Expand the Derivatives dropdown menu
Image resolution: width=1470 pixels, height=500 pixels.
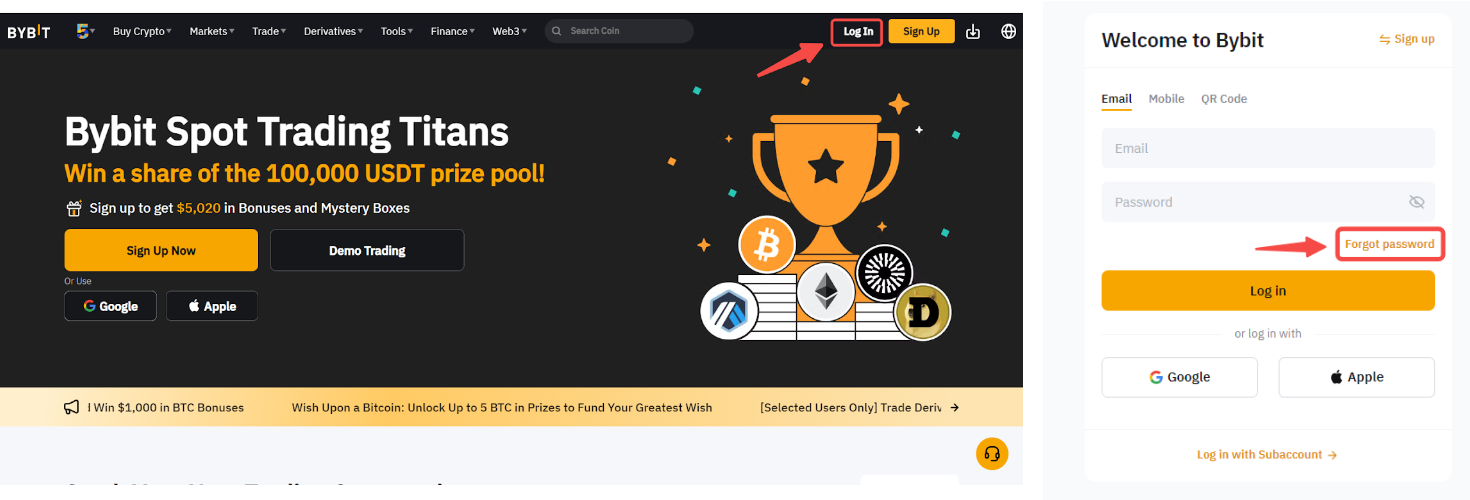pos(334,31)
